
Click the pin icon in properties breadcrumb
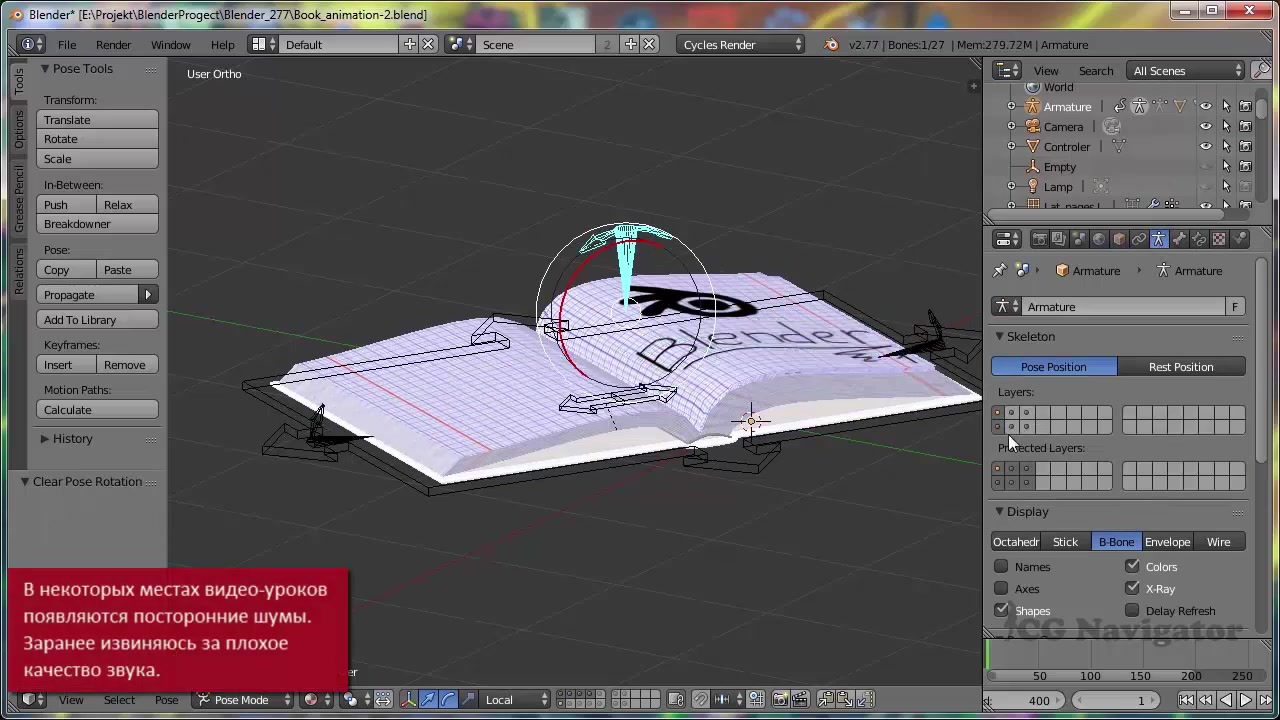(x=999, y=270)
